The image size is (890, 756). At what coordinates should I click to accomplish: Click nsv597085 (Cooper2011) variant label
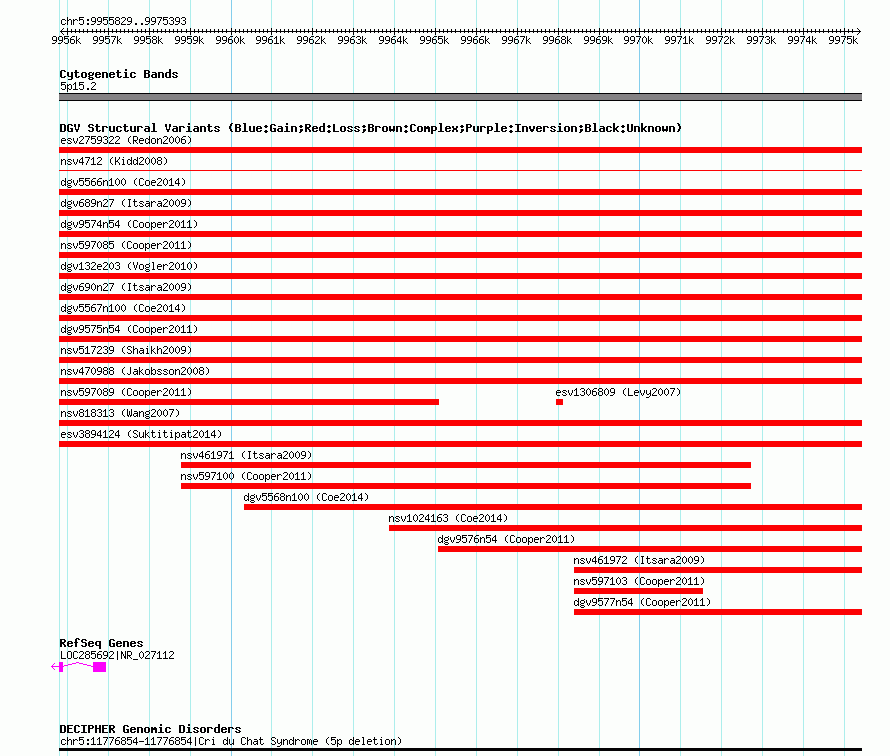point(126,245)
